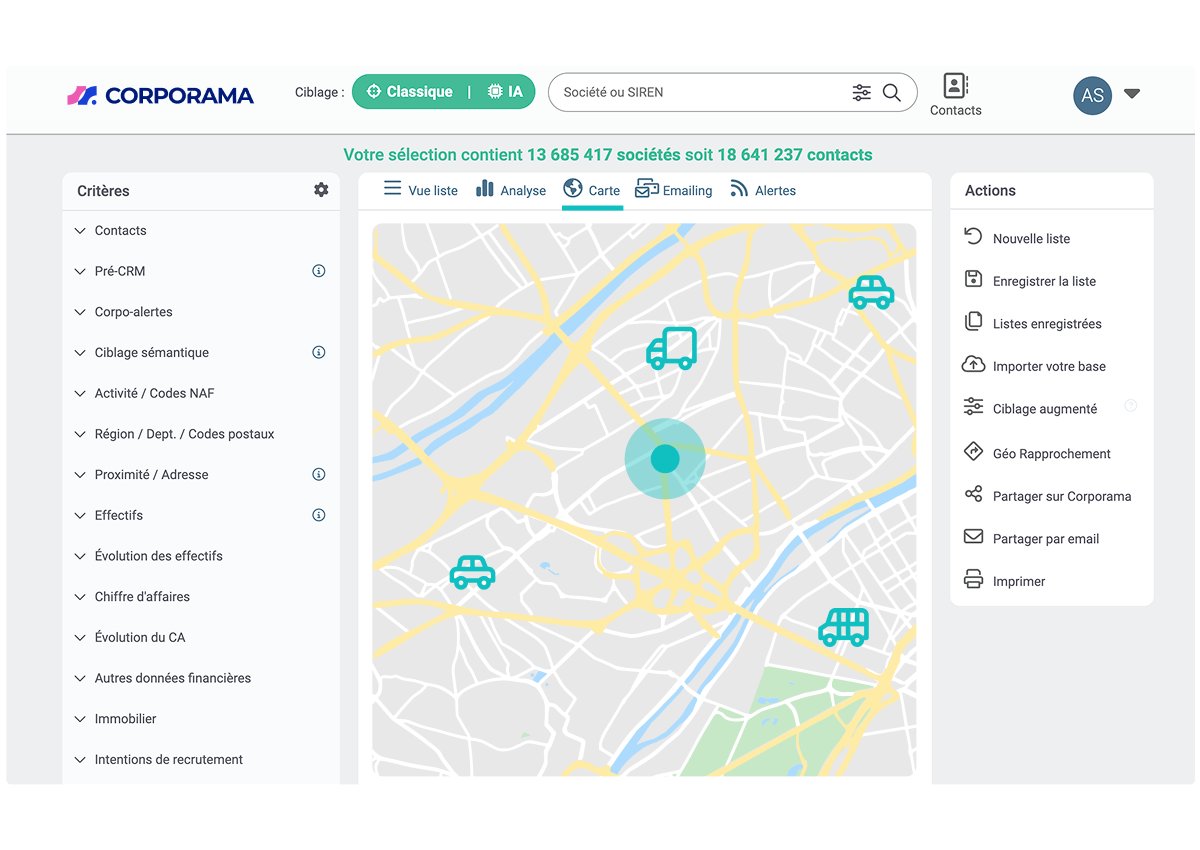Open Critères settings gear
The image size is (1200, 850).
coord(321,190)
